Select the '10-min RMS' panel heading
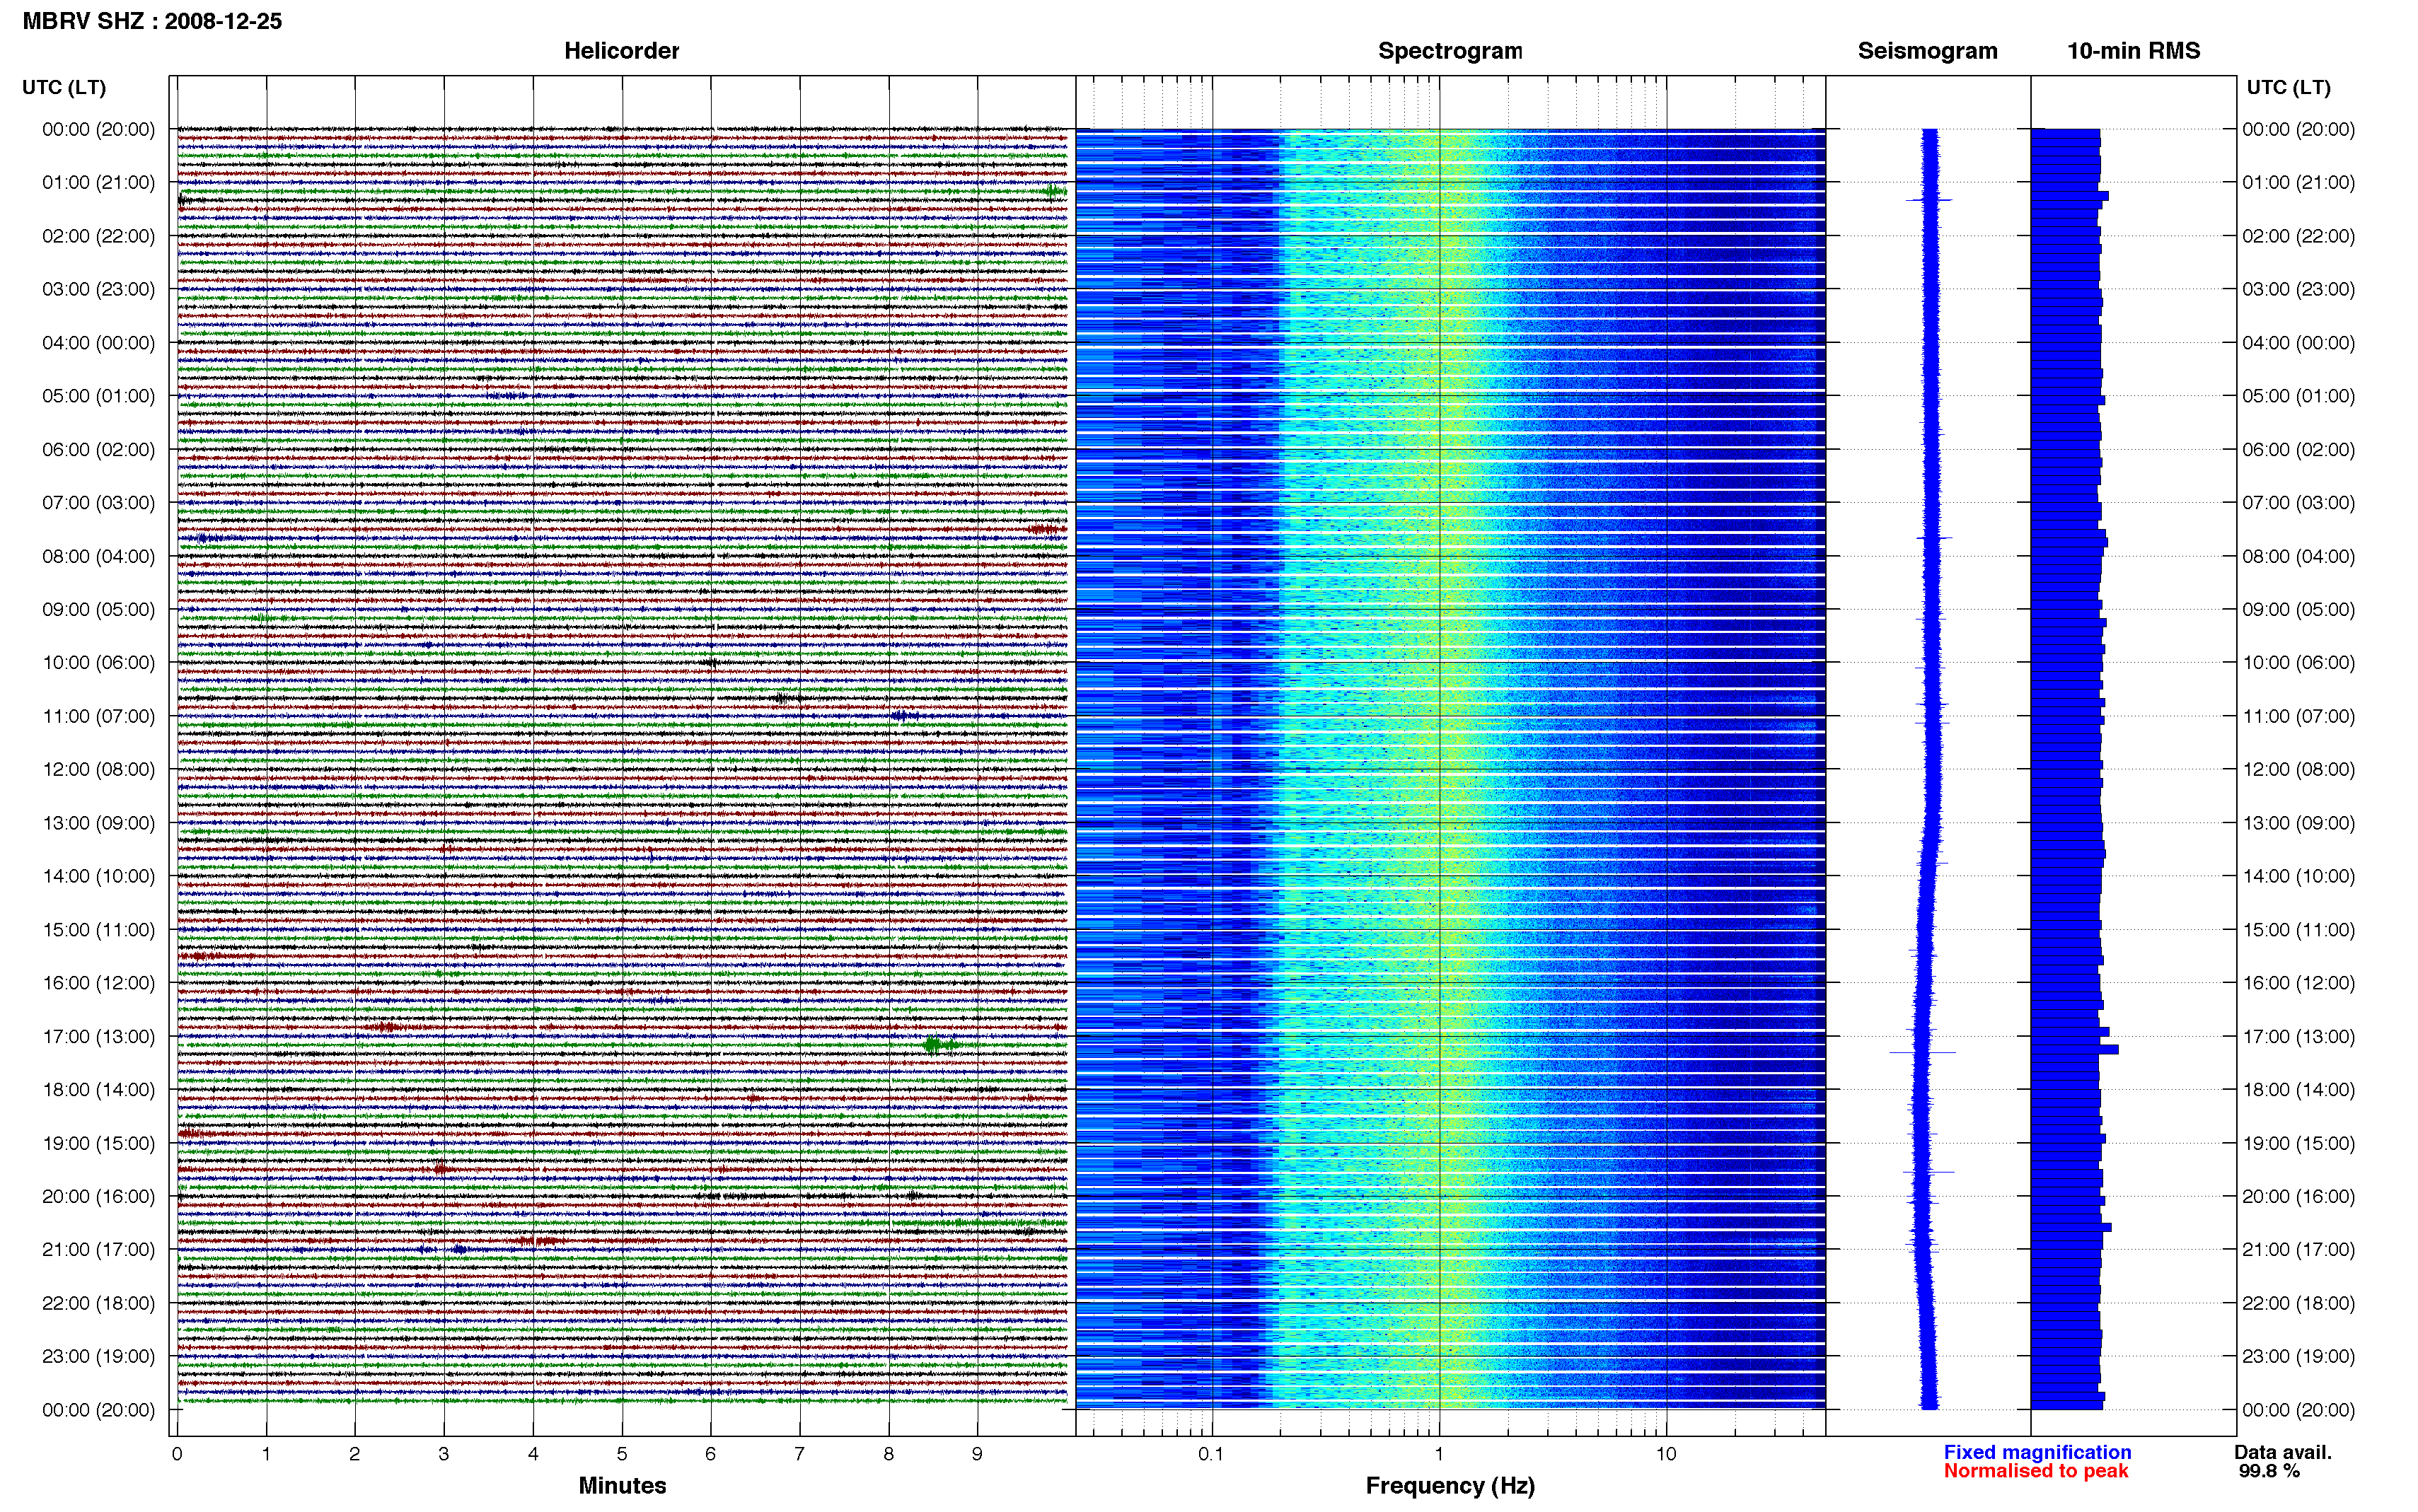The width and height of the screenshot is (2418, 1512). pyautogui.click(x=2133, y=51)
